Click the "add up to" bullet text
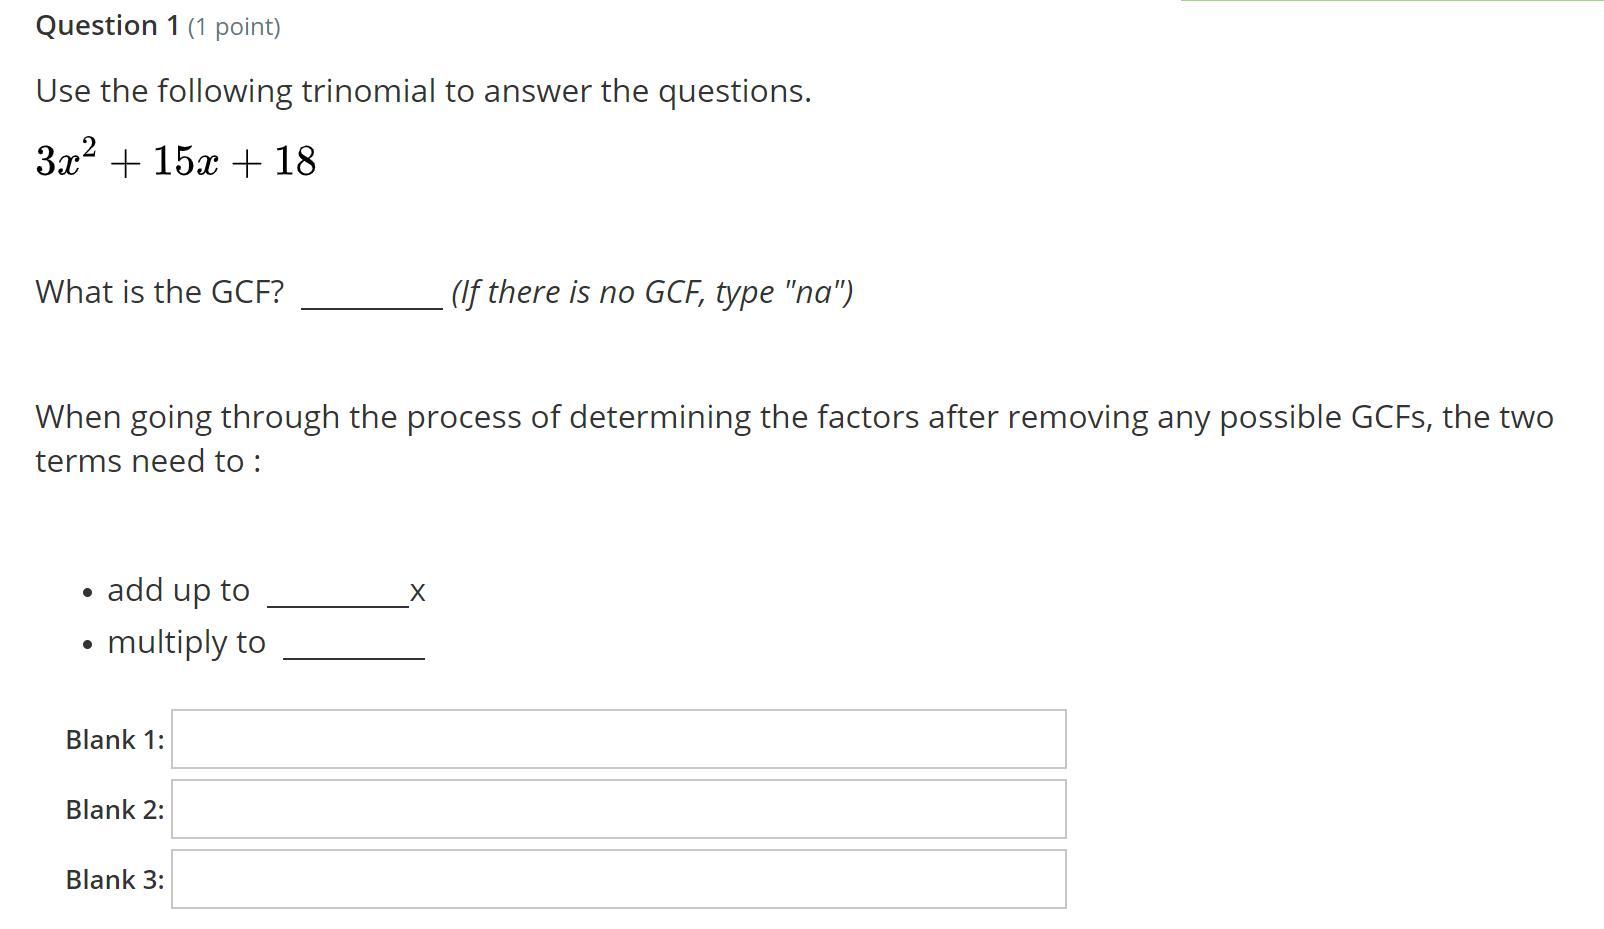 178,590
